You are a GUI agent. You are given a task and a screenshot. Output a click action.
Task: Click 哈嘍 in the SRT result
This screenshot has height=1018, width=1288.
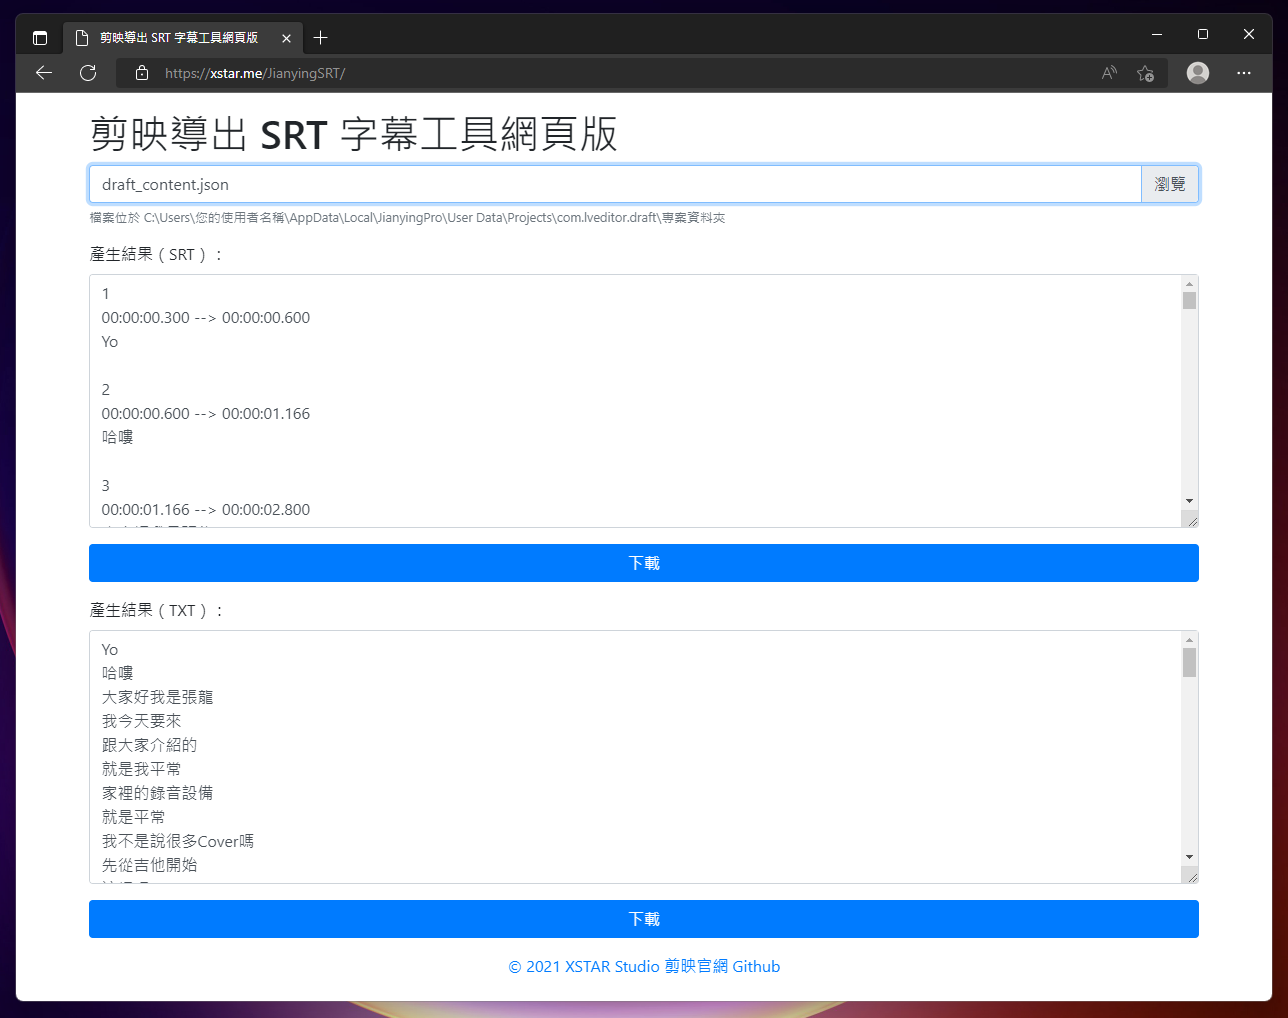pos(117,437)
